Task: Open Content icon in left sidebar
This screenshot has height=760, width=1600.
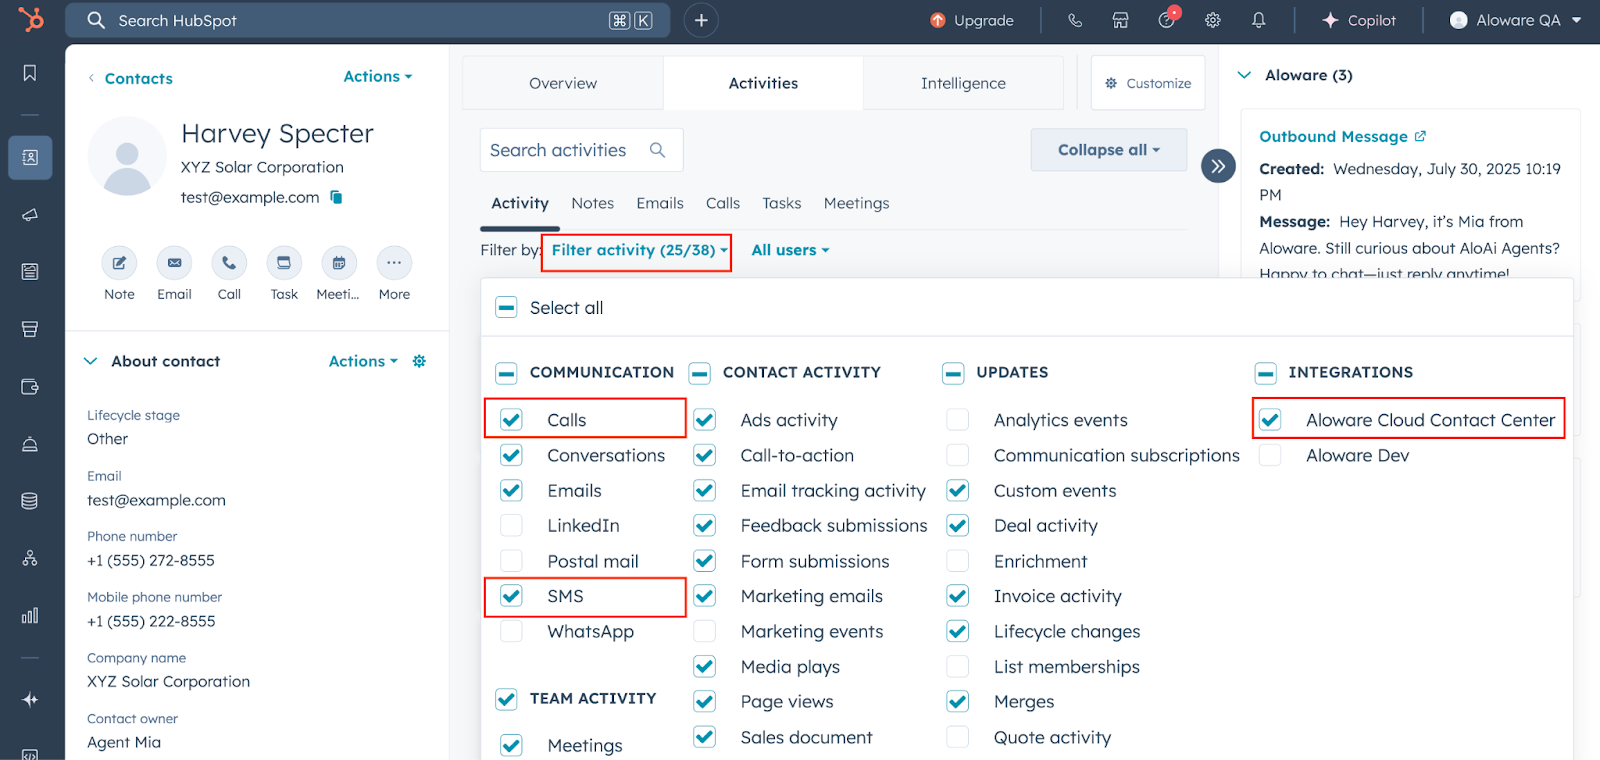Action: 30,272
